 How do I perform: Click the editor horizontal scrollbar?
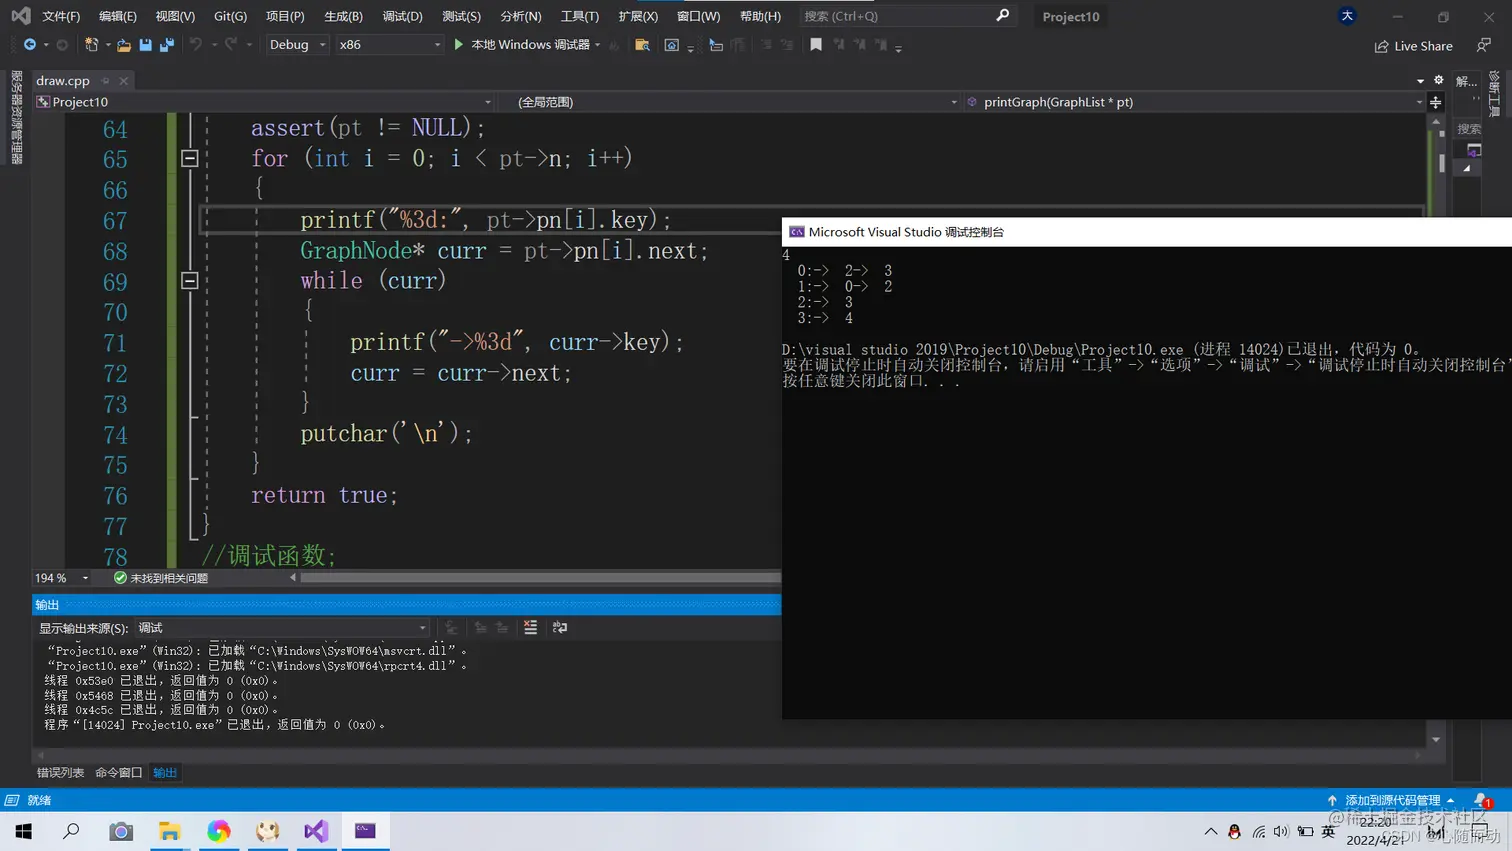click(x=540, y=578)
